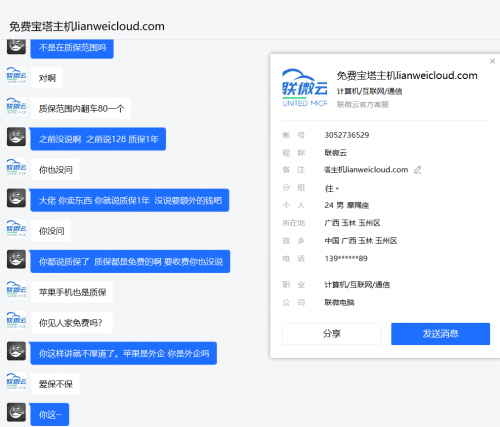Click the message bubble 苹果手机也是质保
500x427 pixels.
pos(72,292)
